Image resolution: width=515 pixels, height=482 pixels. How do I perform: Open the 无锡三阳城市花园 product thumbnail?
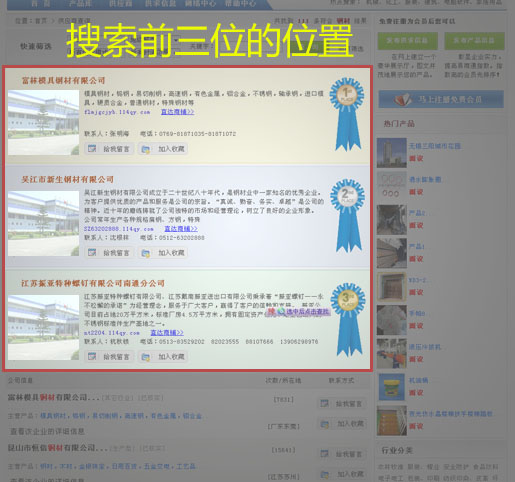pyautogui.click(x=392, y=153)
